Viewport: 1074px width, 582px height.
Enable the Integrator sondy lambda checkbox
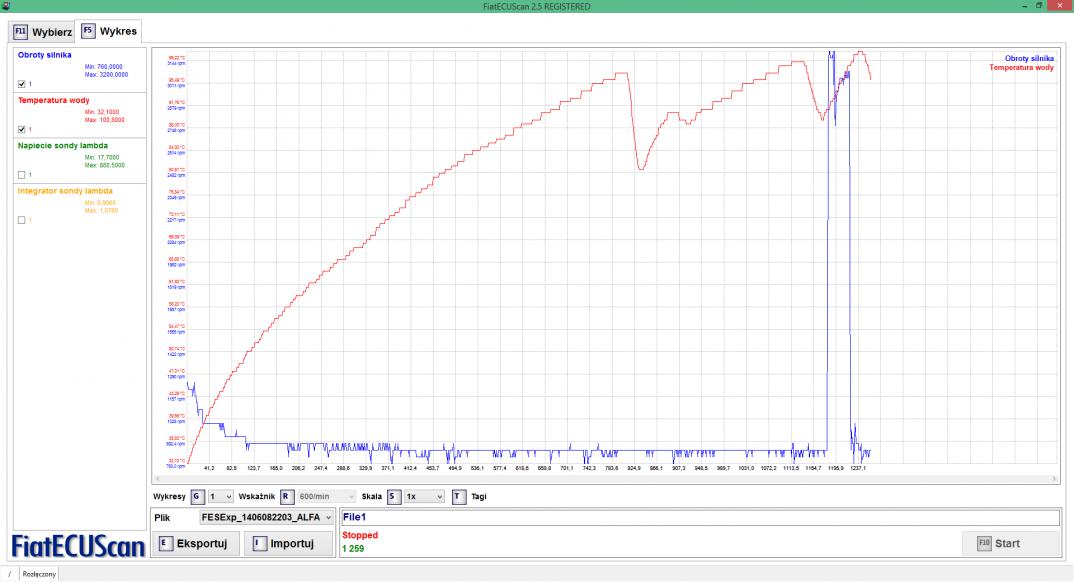22,220
